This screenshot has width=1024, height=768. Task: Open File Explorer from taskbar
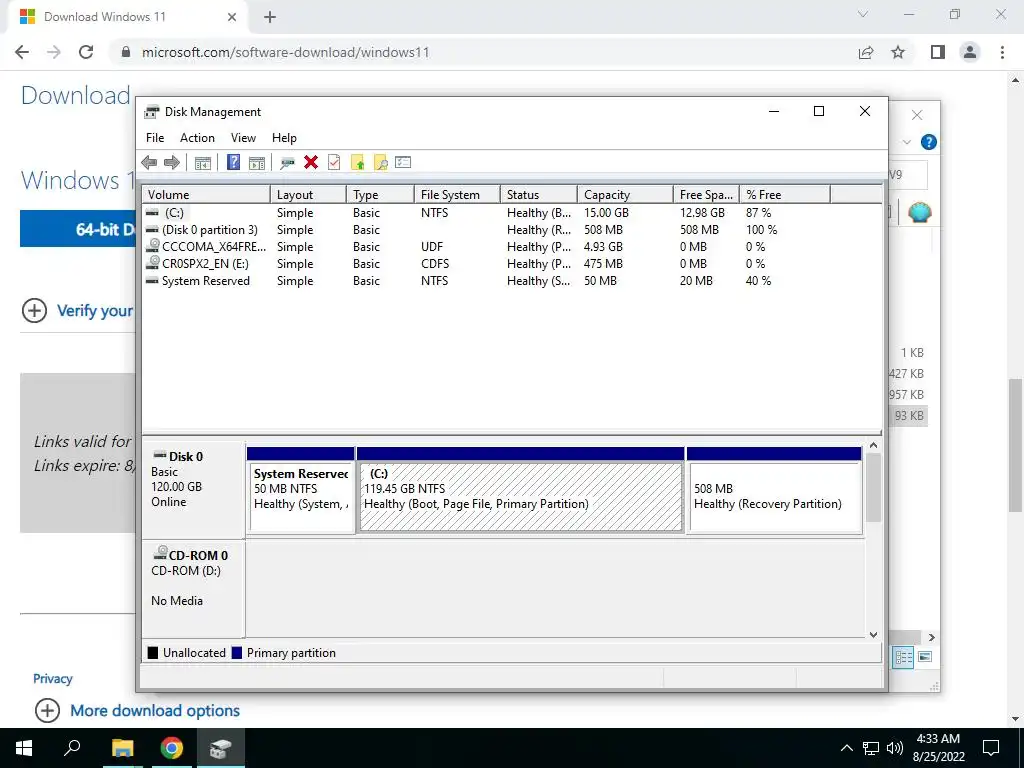click(x=122, y=748)
